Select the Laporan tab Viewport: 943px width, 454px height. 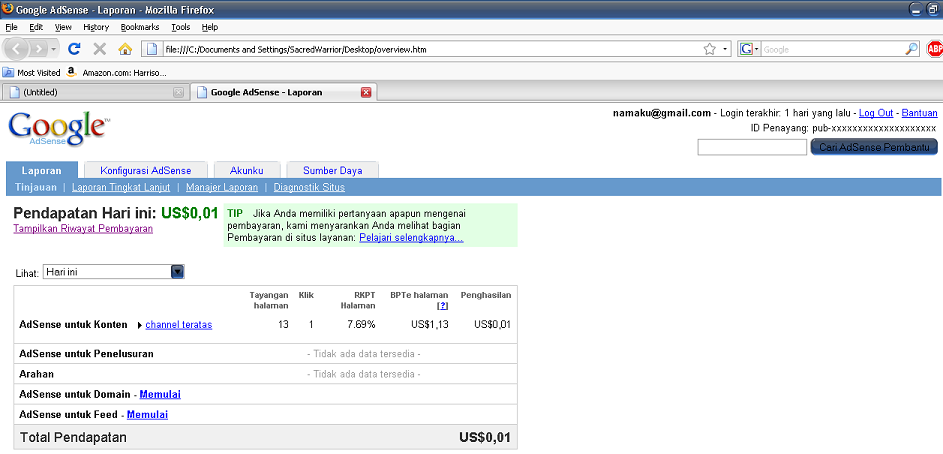(x=41, y=170)
